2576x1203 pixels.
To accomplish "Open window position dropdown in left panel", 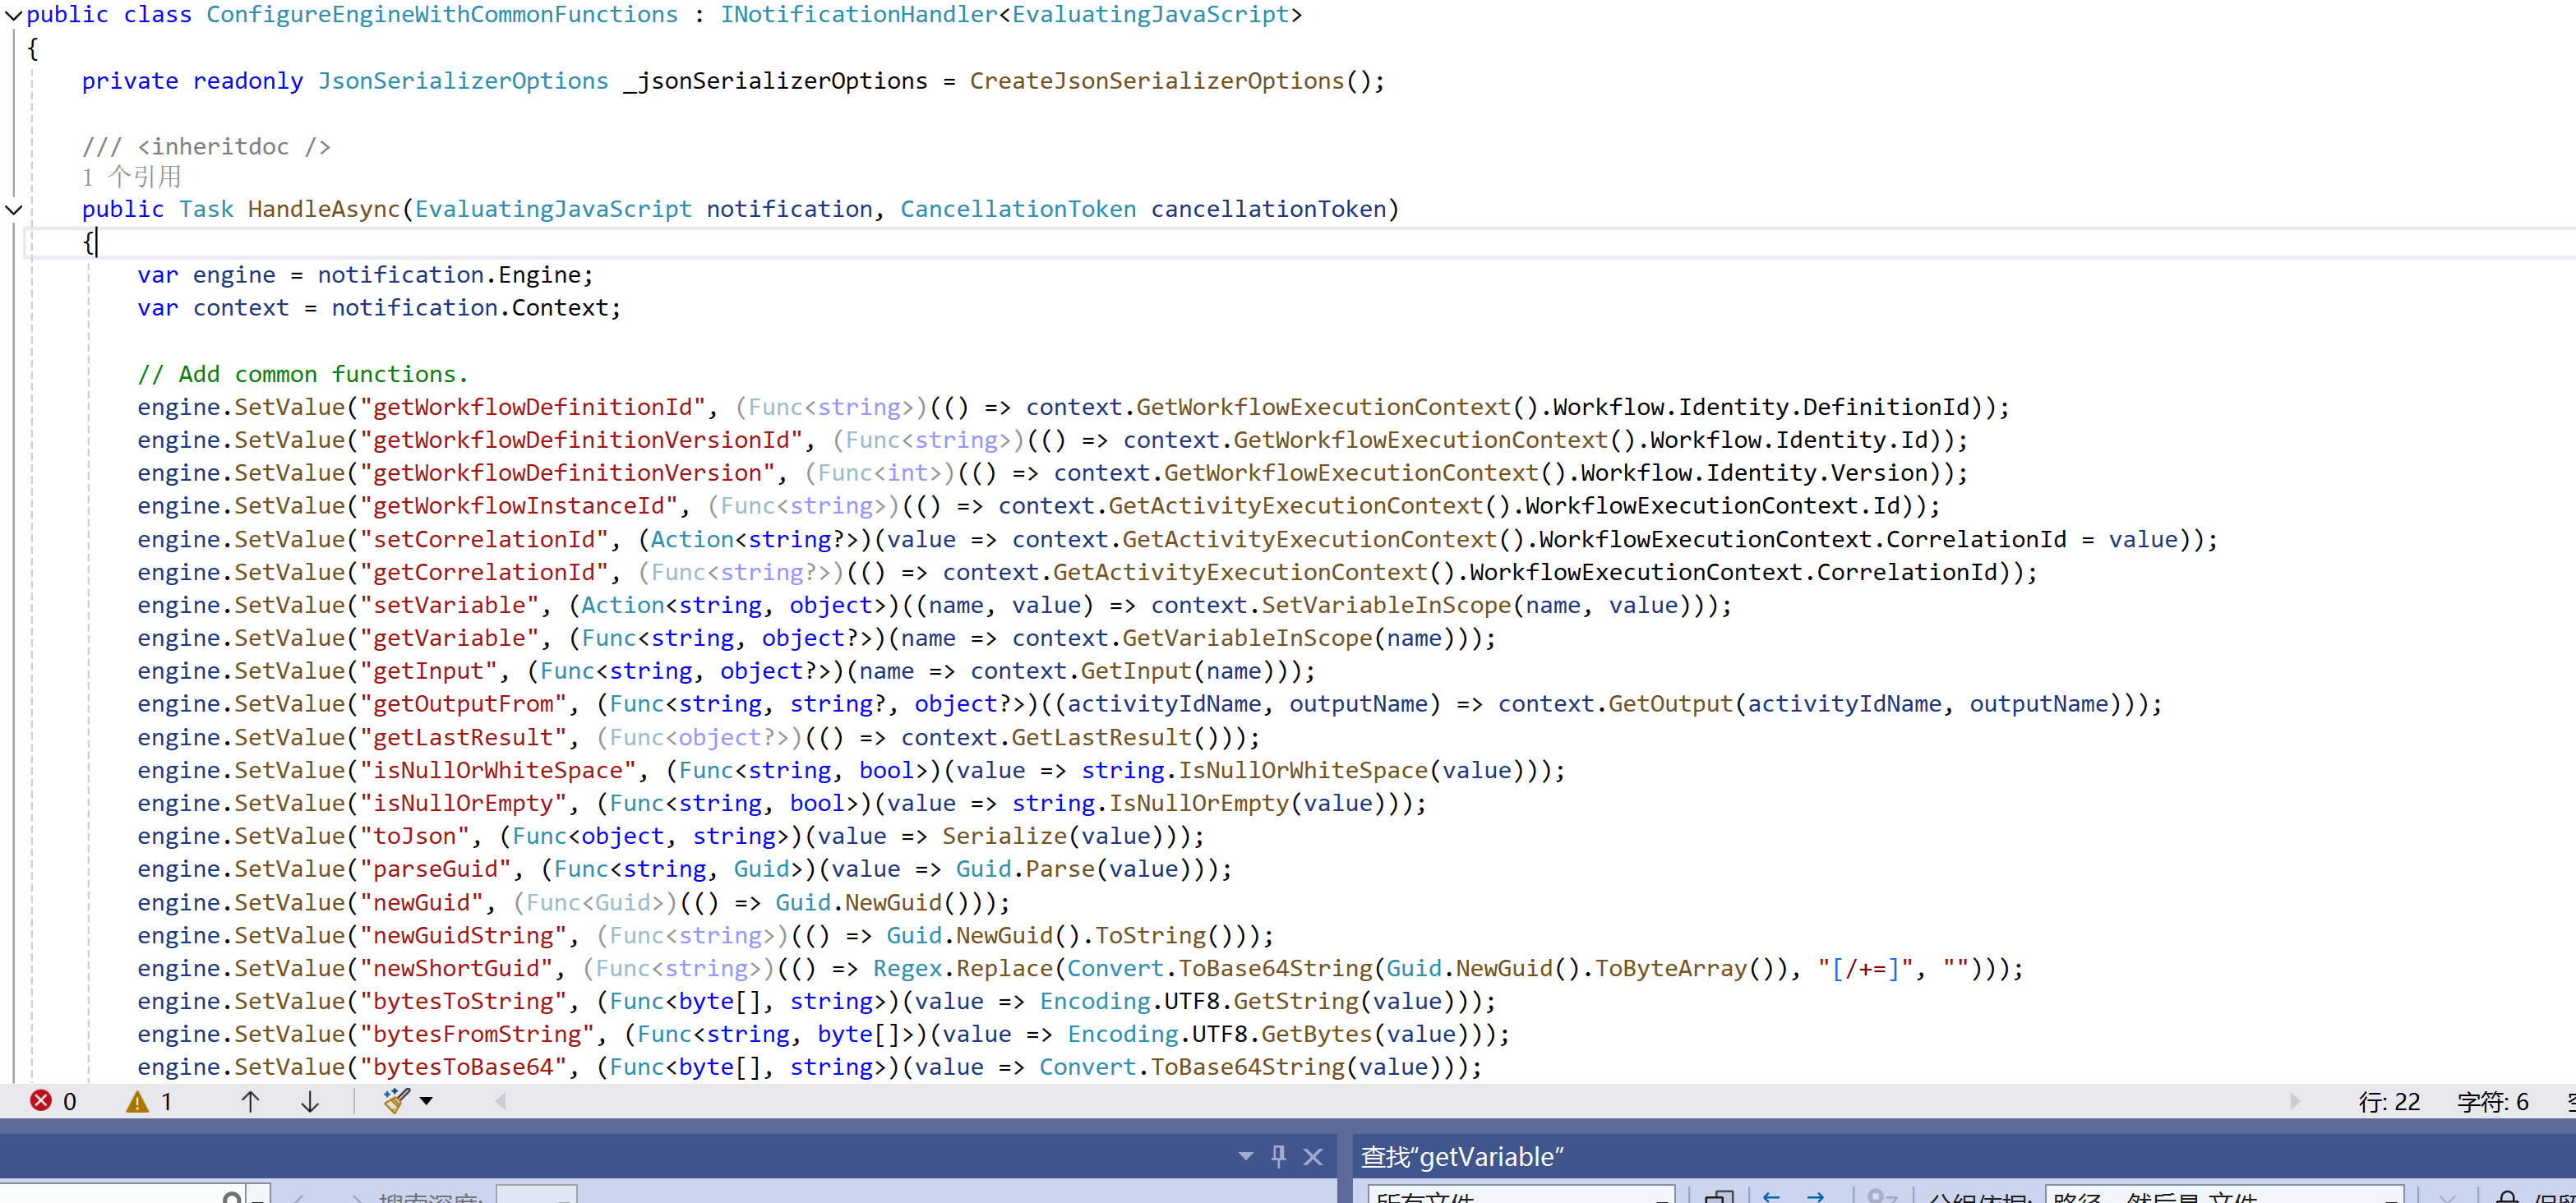I will 1245,1156.
